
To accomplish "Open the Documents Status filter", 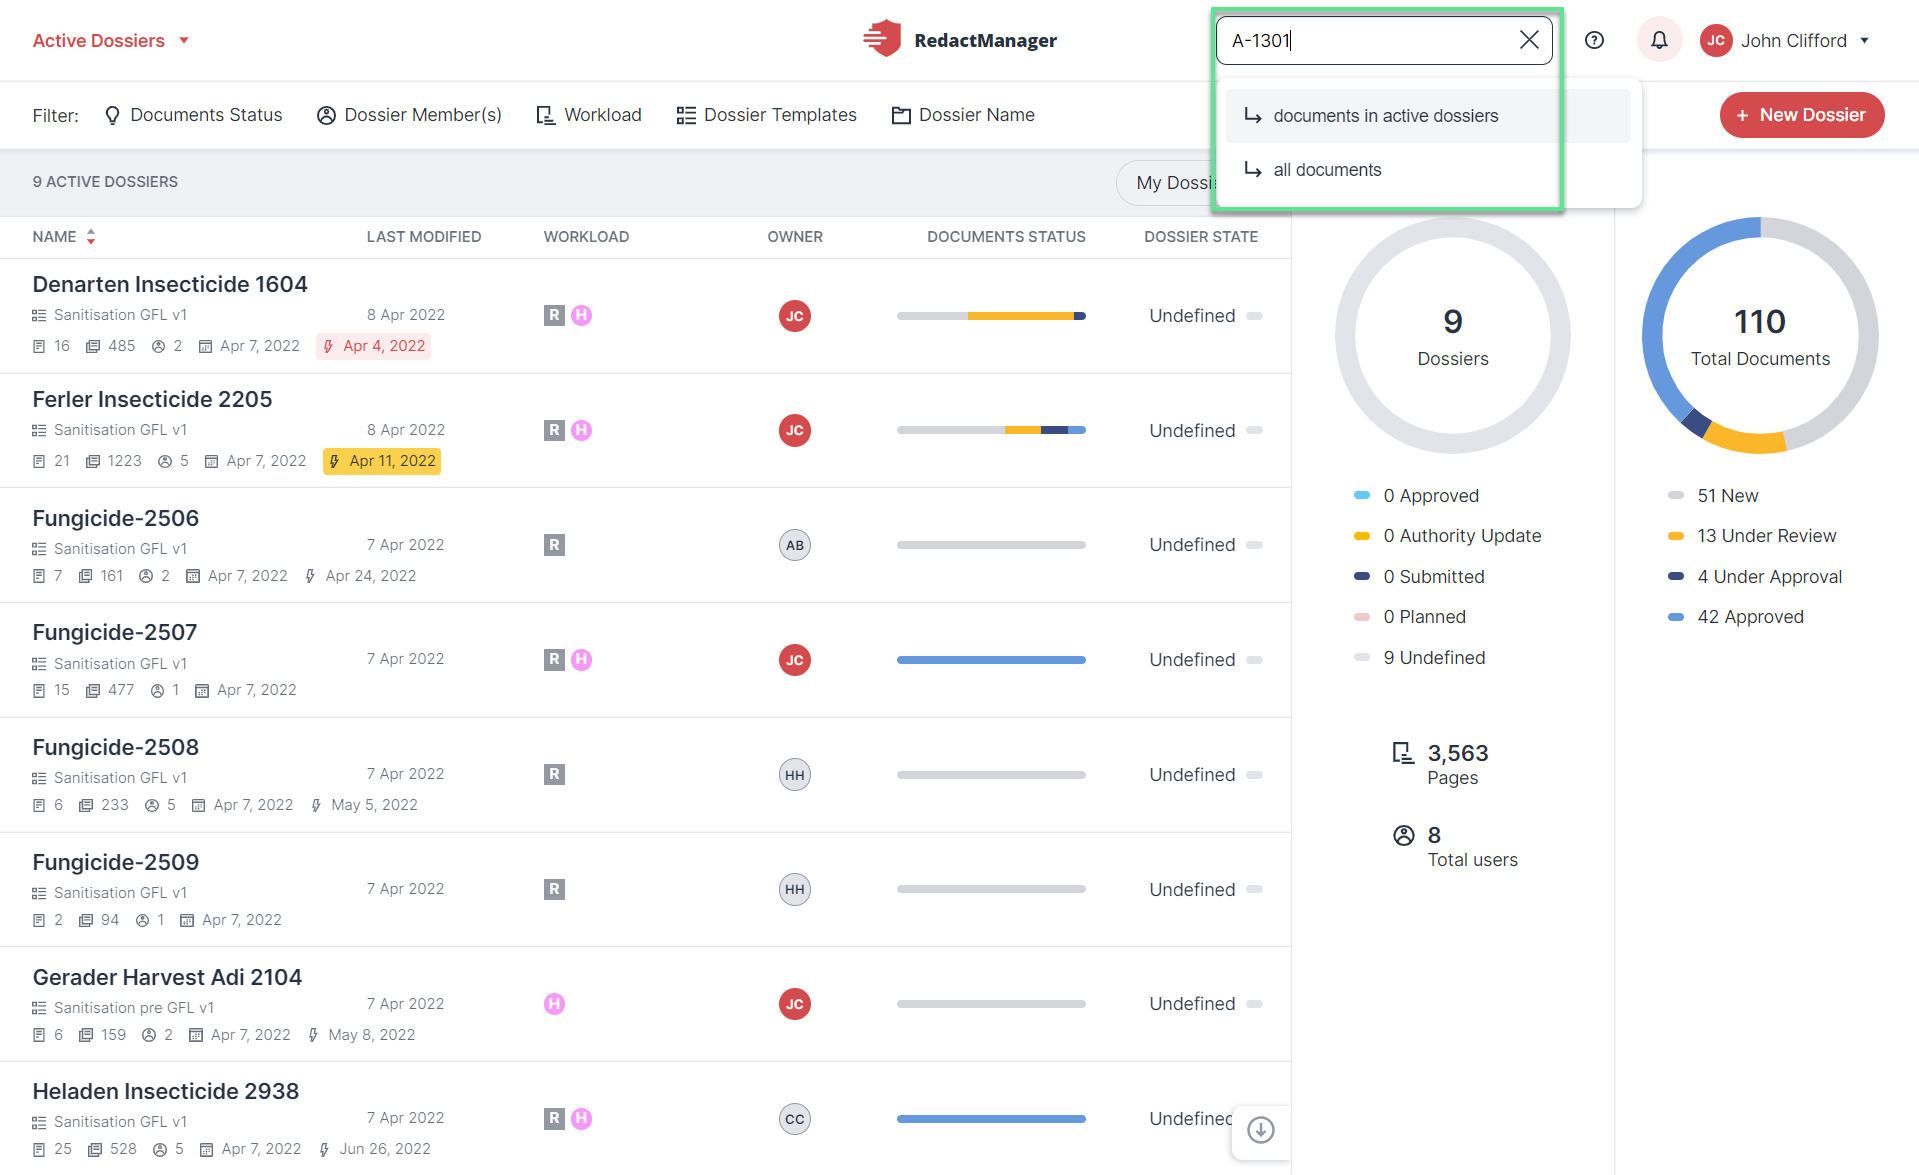I will point(194,115).
